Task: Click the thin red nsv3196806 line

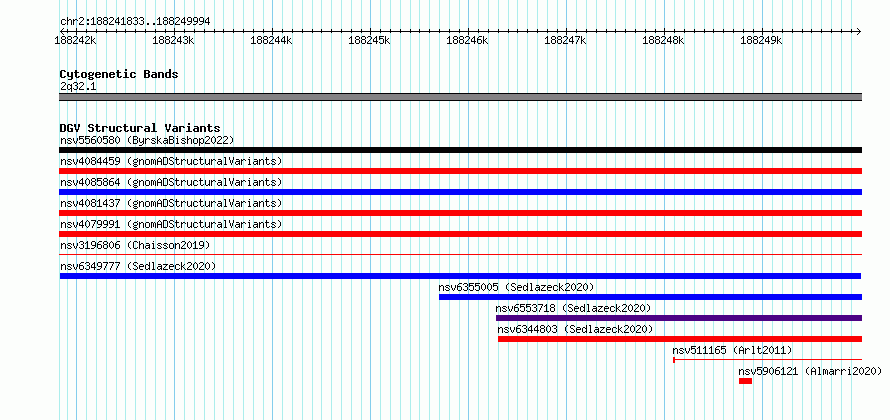Action: pyautogui.click(x=461, y=255)
